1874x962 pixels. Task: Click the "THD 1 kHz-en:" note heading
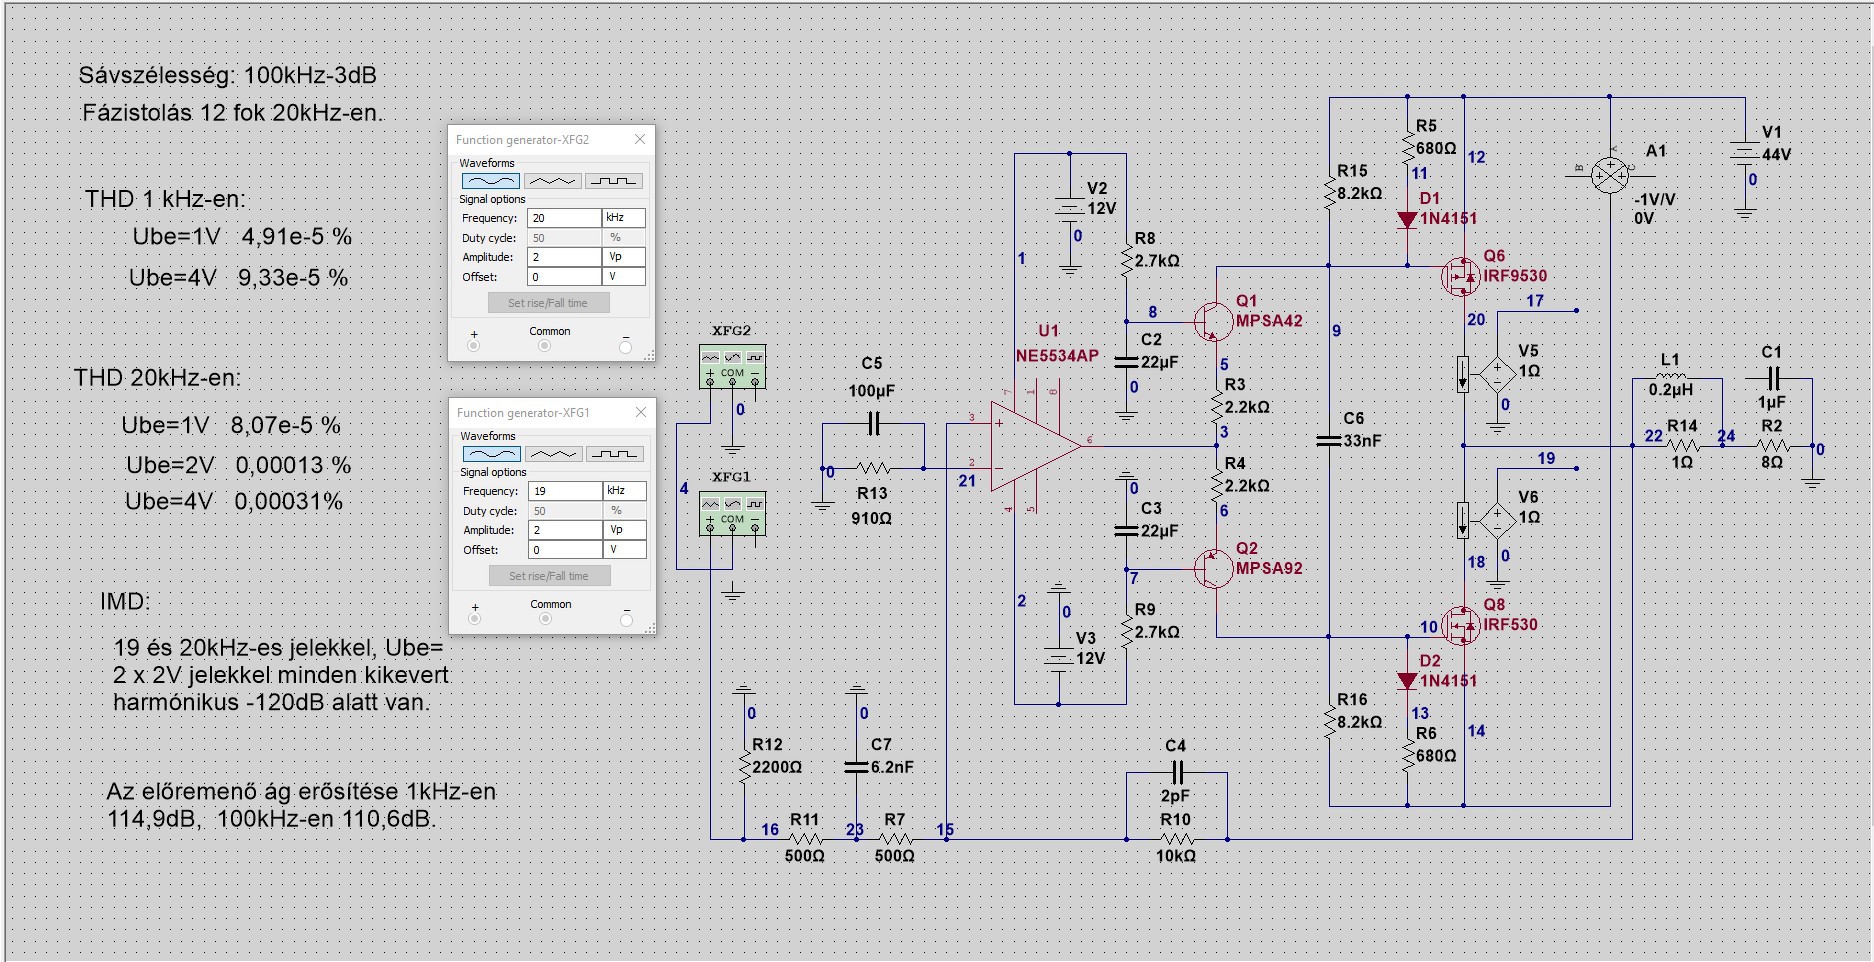(x=165, y=199)
